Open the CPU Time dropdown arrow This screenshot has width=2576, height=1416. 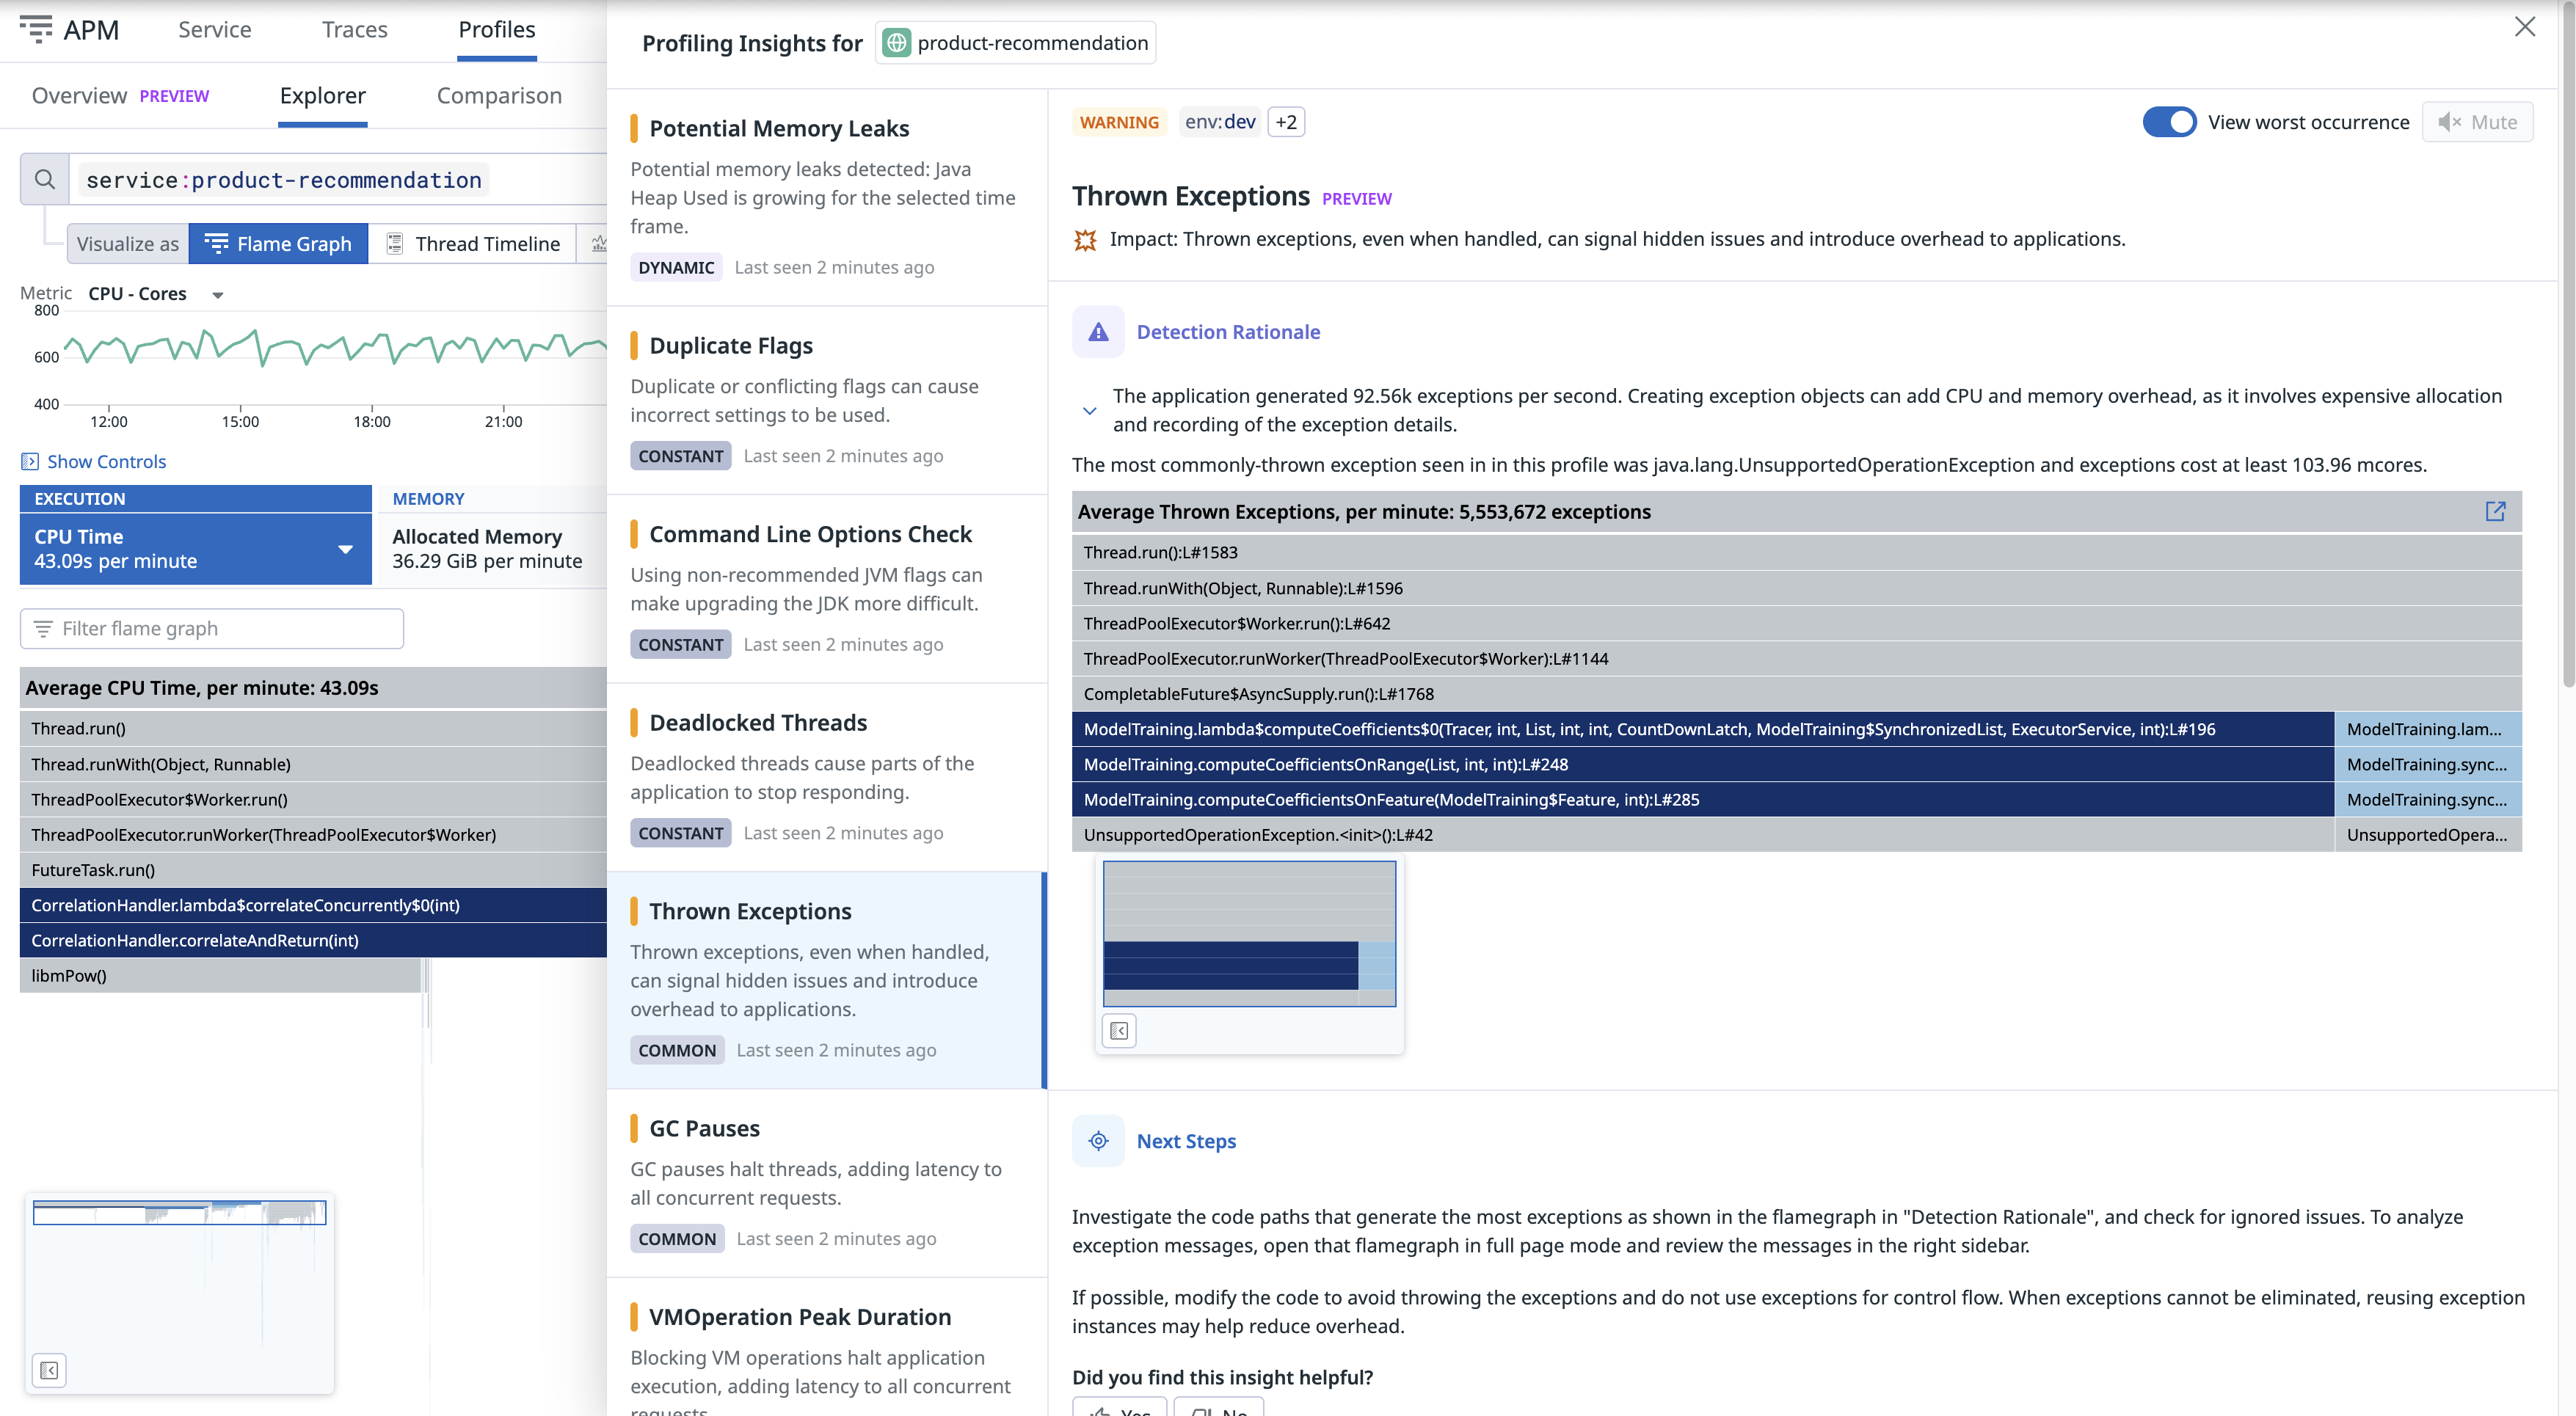pos(345,549)
